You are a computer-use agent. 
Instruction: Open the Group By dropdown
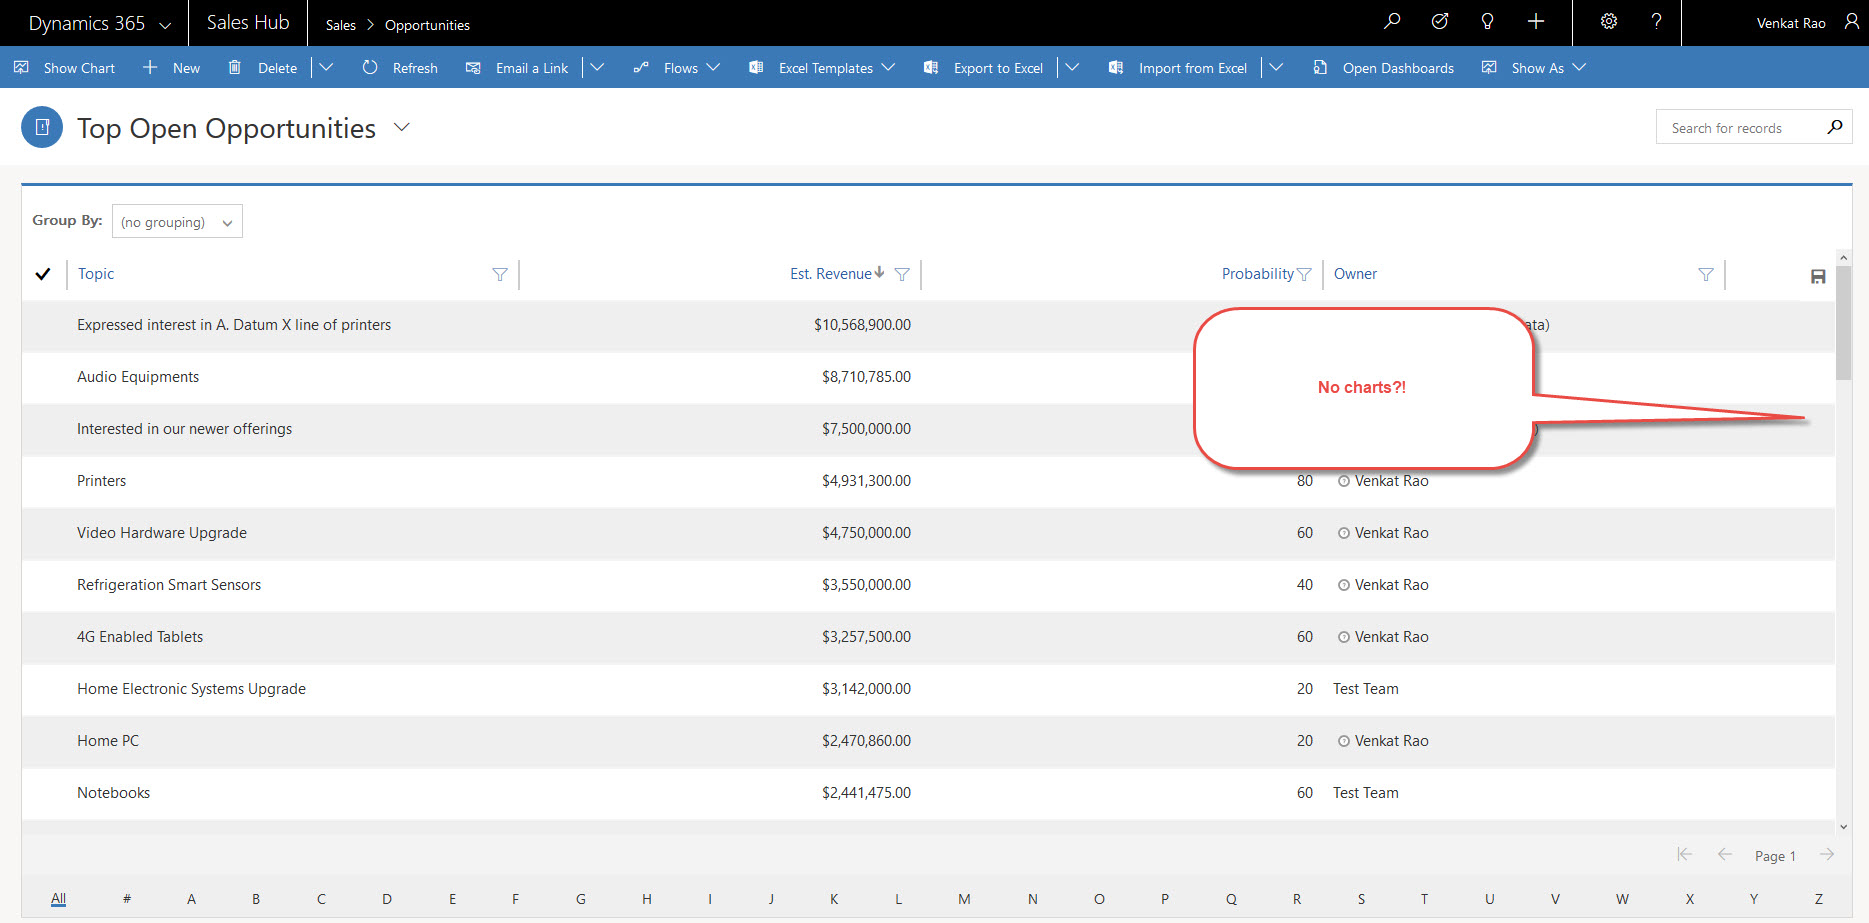click(x=177, y=222)
